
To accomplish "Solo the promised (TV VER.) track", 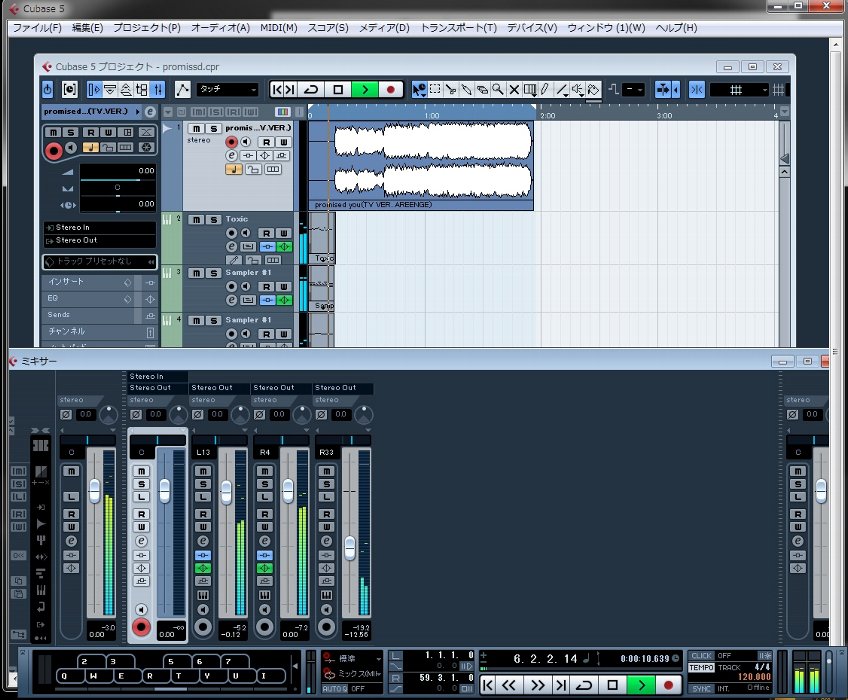I will point(213,128).
